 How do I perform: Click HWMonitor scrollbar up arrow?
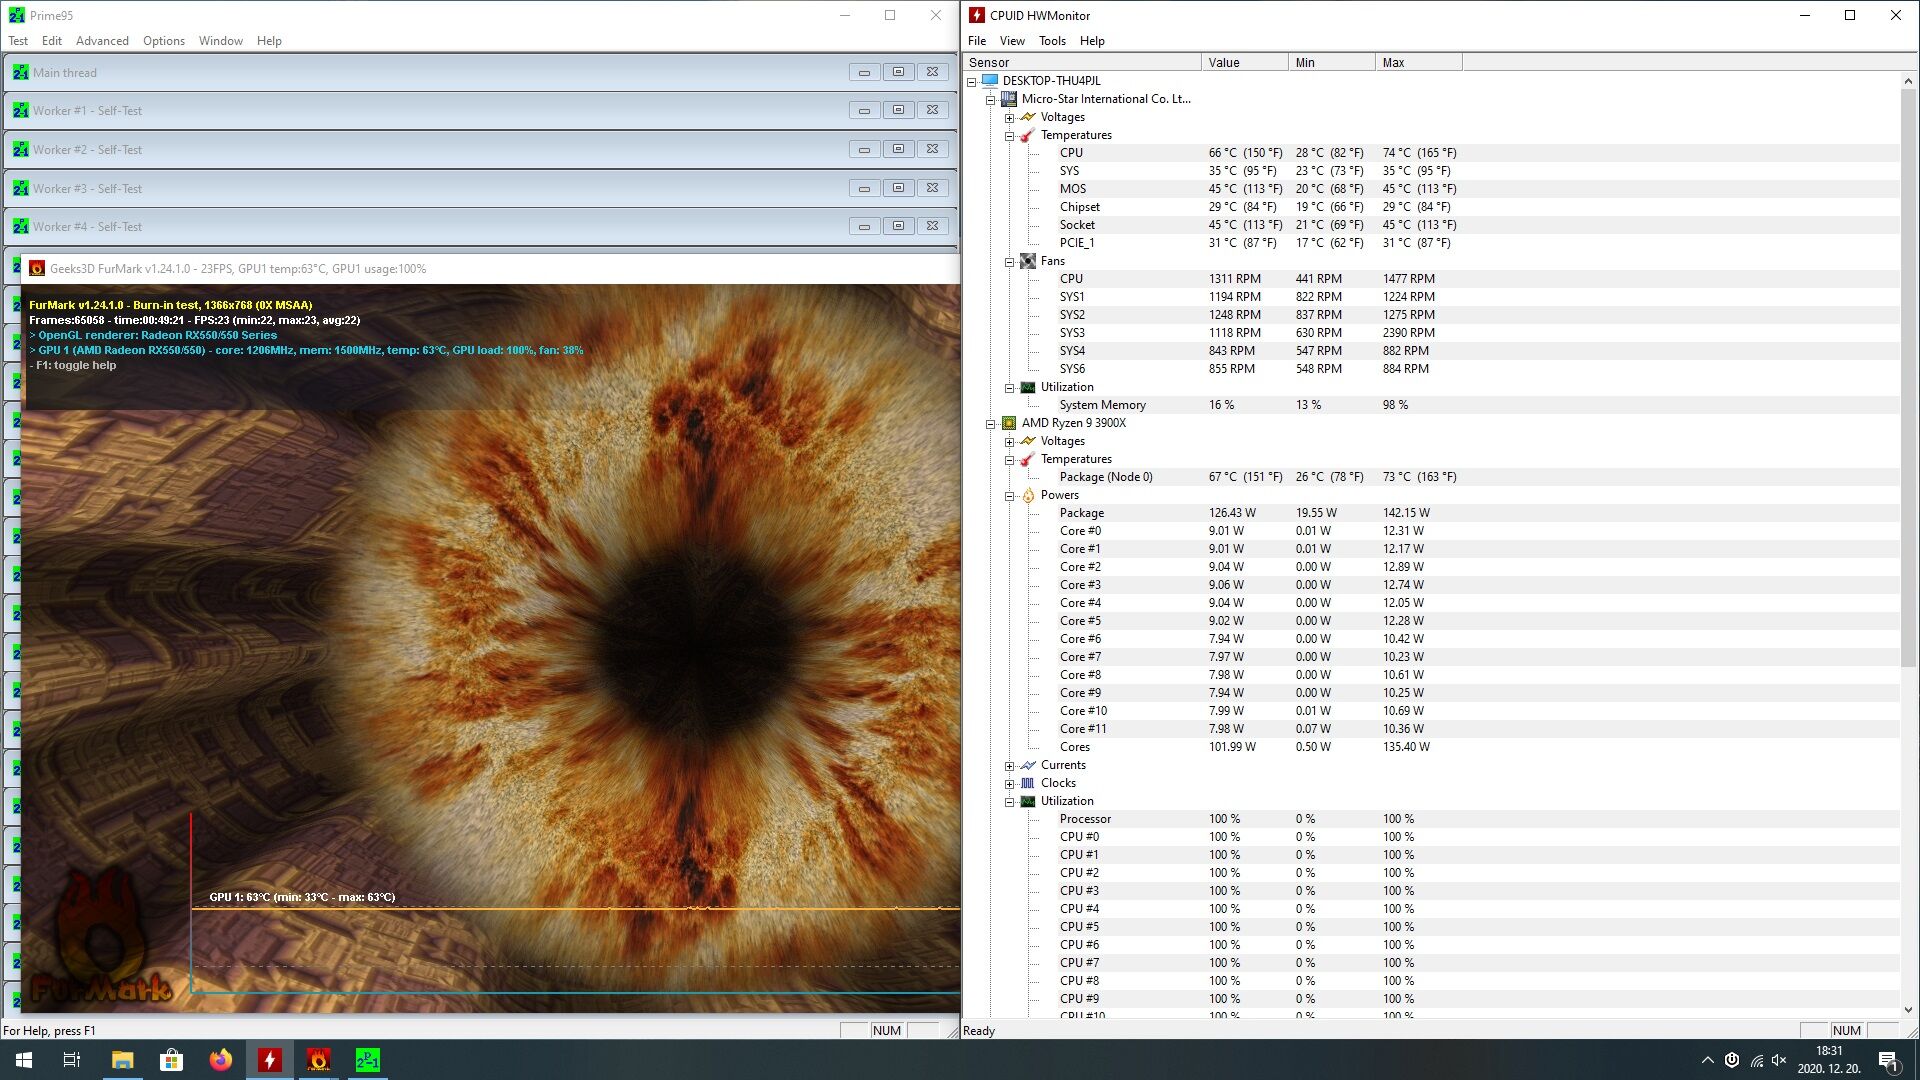tap(1908, 81)
